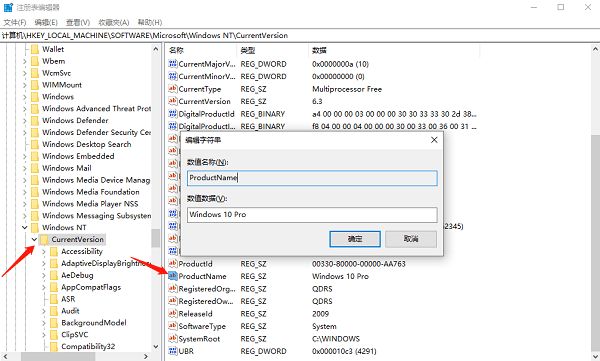Click the CurrentMajorVersion DWORD value icon
The image size is (600, 361).
[173, 64]
